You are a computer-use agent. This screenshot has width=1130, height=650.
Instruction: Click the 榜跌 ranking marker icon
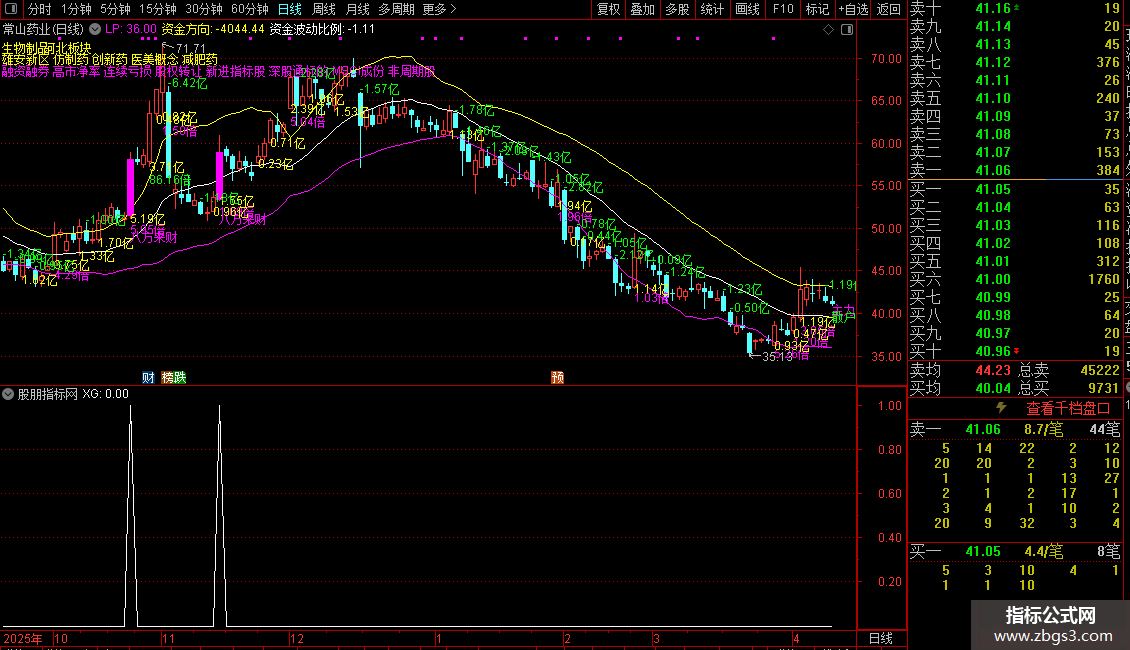[174, 378]
